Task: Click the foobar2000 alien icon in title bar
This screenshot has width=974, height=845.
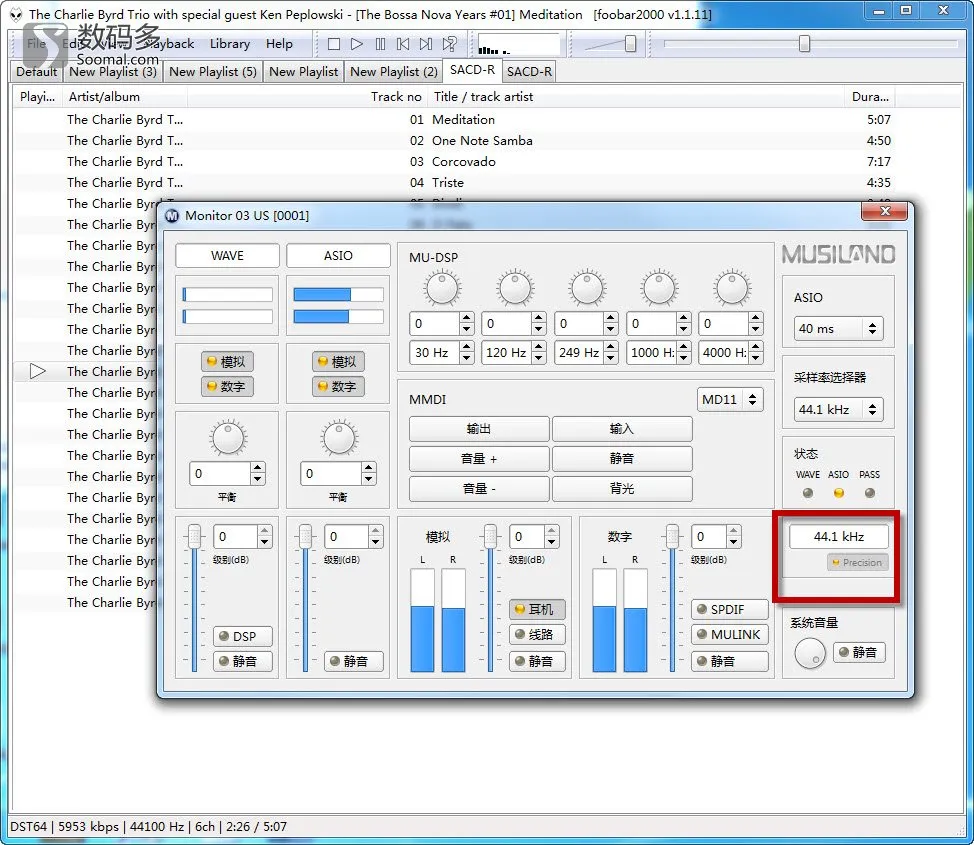Action: (x=16, y=14)
